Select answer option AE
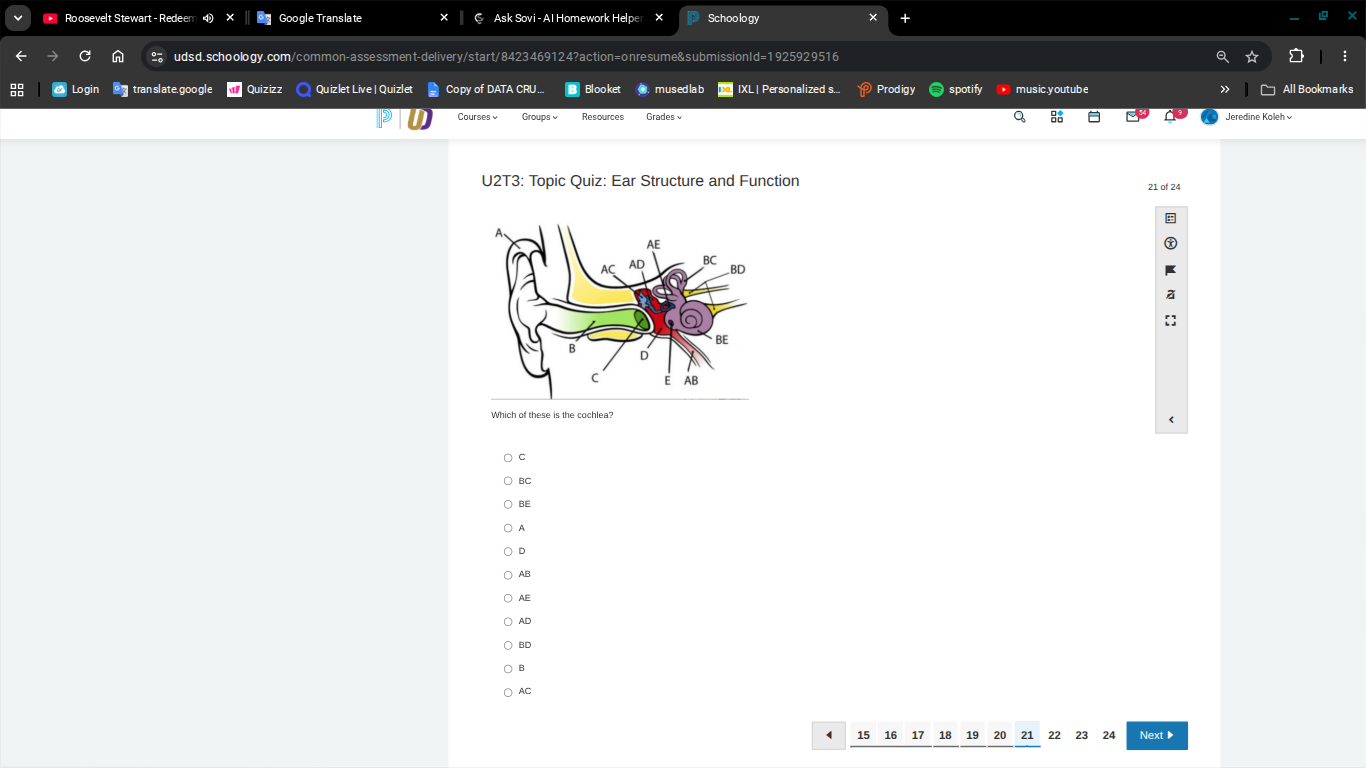This screenshot has width=1366, height=768. [508, 598]
